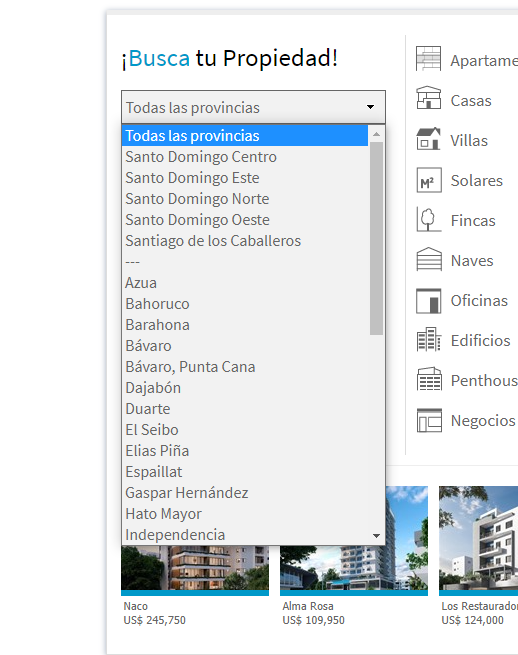Pick Bávaro, Punta Cana option
Viewport: 518px width, 655px height.
tap(190, 367)
